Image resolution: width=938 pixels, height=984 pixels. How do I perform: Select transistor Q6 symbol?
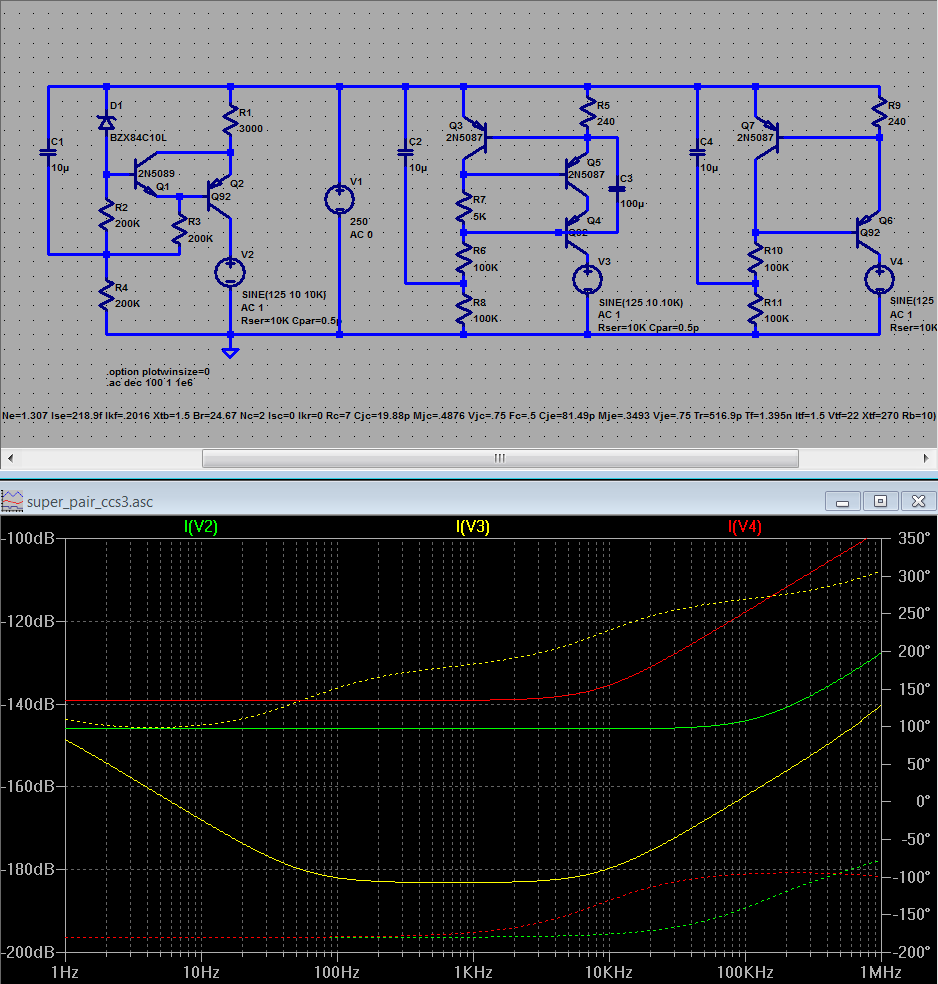coord(869,232)
